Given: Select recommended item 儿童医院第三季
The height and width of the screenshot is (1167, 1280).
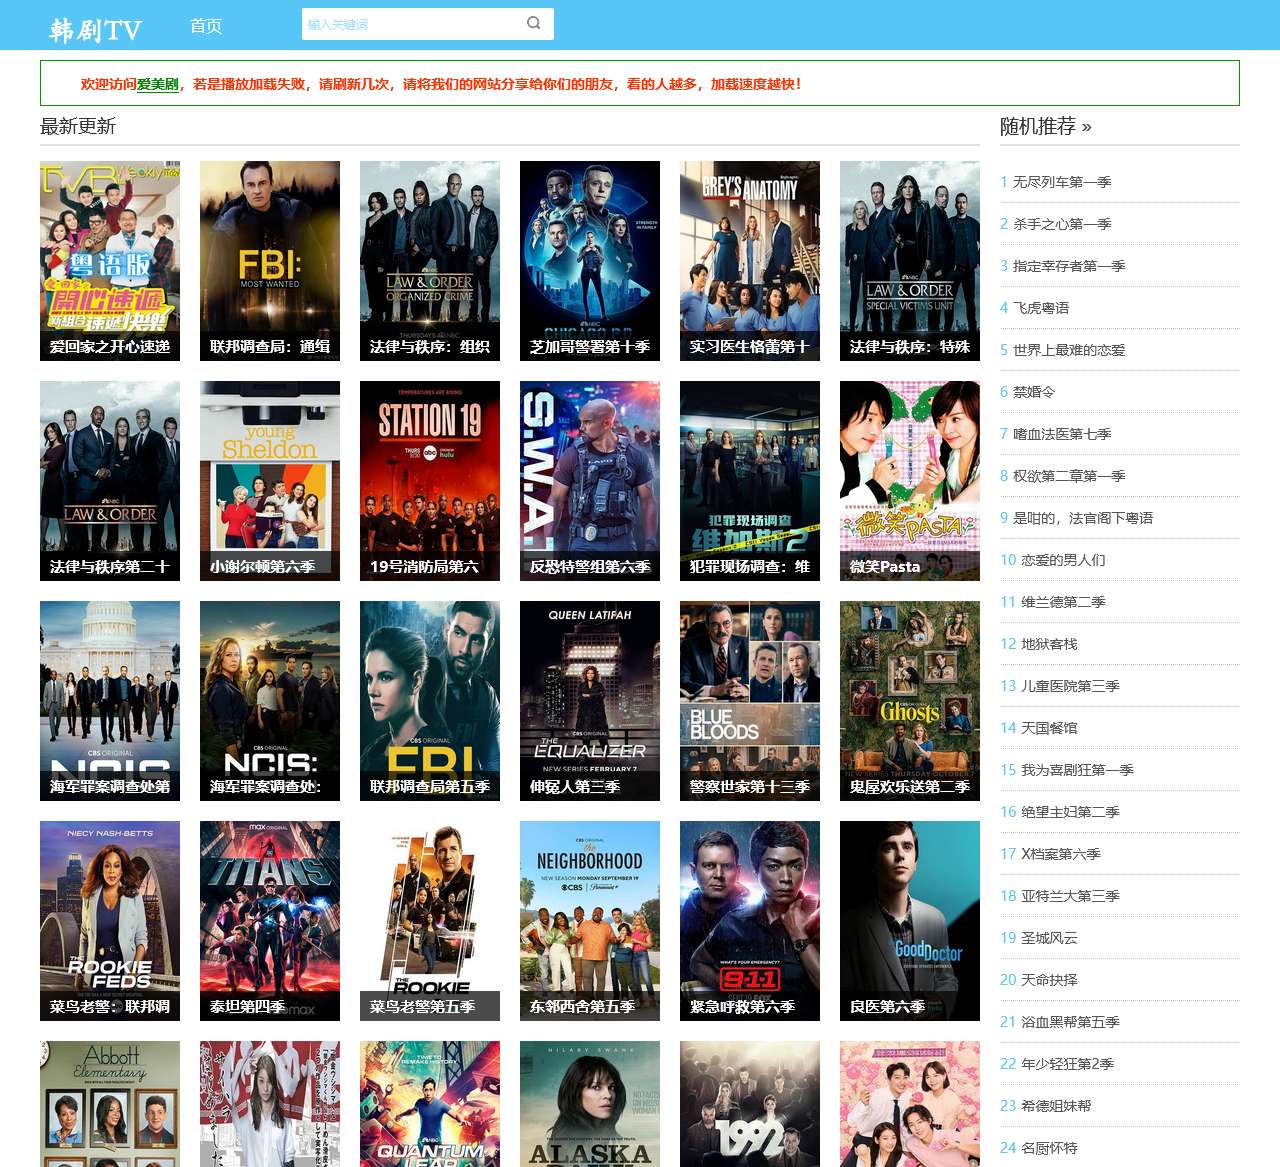Looking at the screenshot, I should coord(1070,686).
